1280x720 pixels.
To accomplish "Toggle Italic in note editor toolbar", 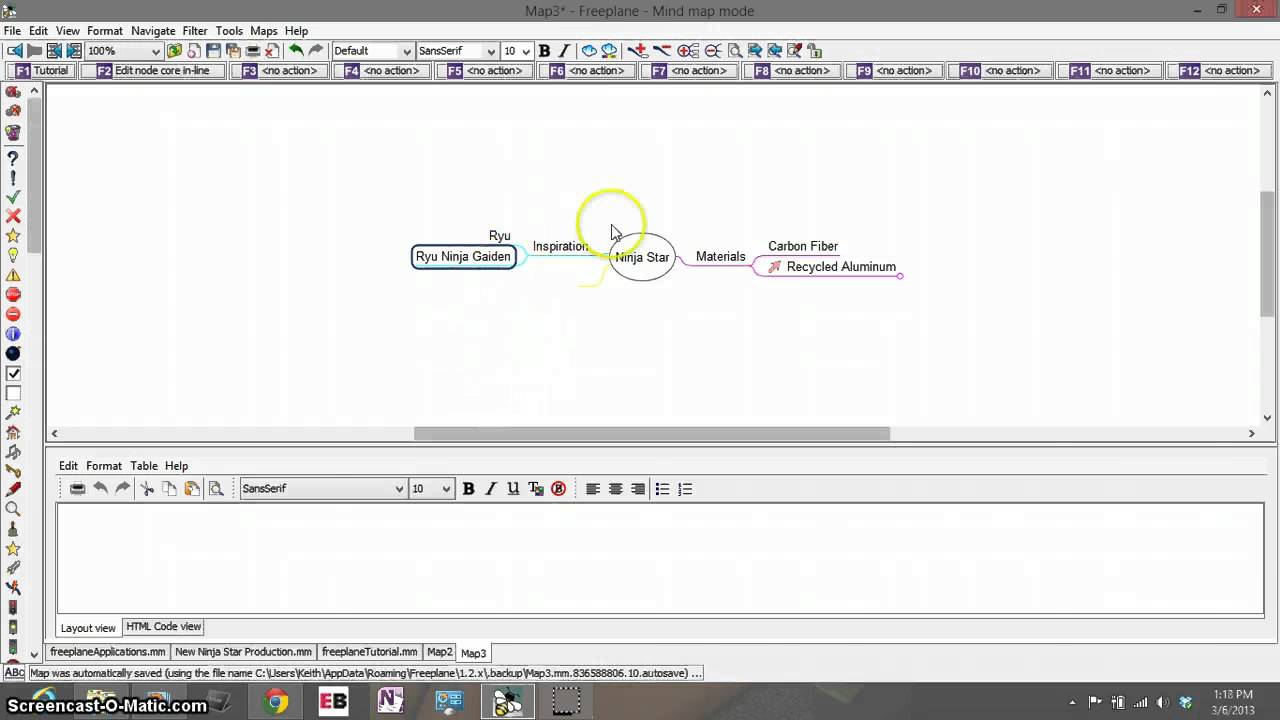I will [x=491, y=489].
